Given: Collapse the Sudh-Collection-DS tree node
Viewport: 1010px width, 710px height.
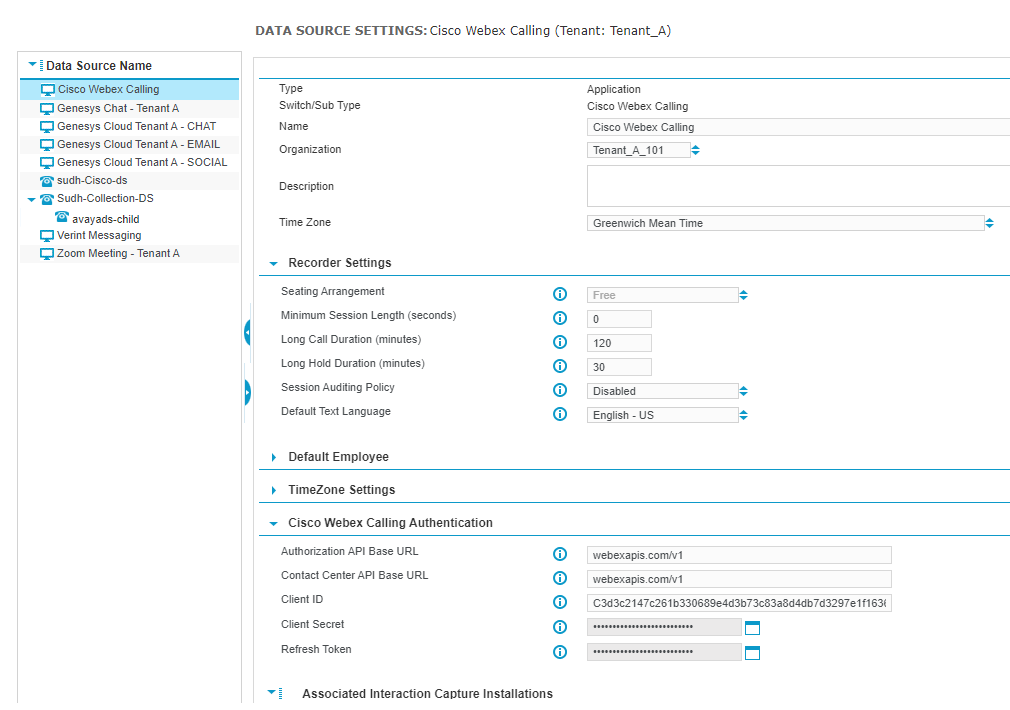Looking at the screenshot, I should [x=33, y=198].
